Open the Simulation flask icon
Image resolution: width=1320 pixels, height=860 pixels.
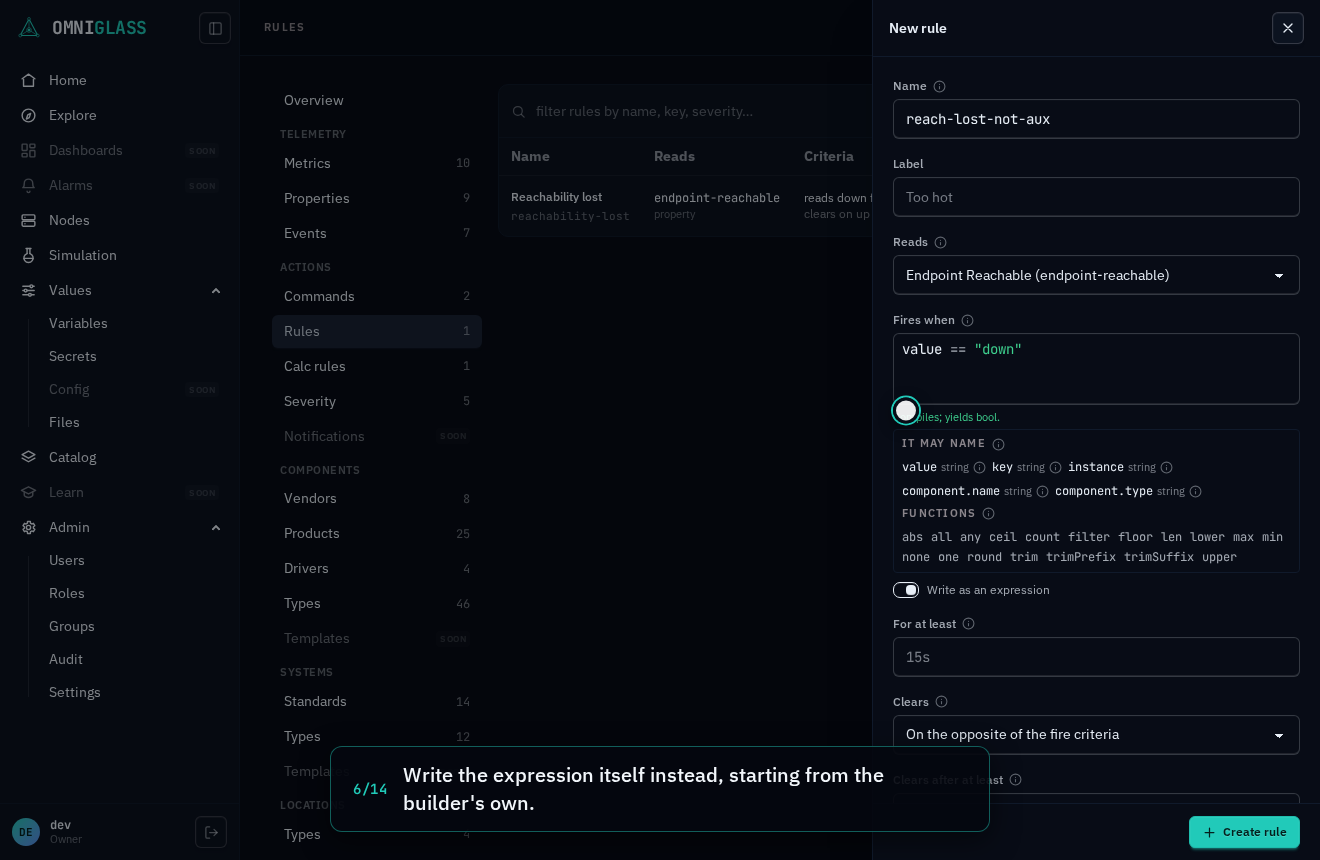[29, 255]
